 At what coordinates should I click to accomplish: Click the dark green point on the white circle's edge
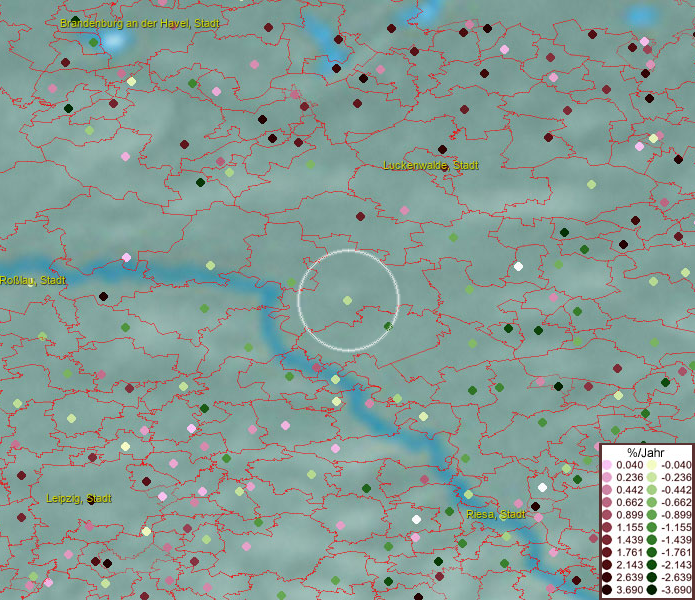(388, 327)
